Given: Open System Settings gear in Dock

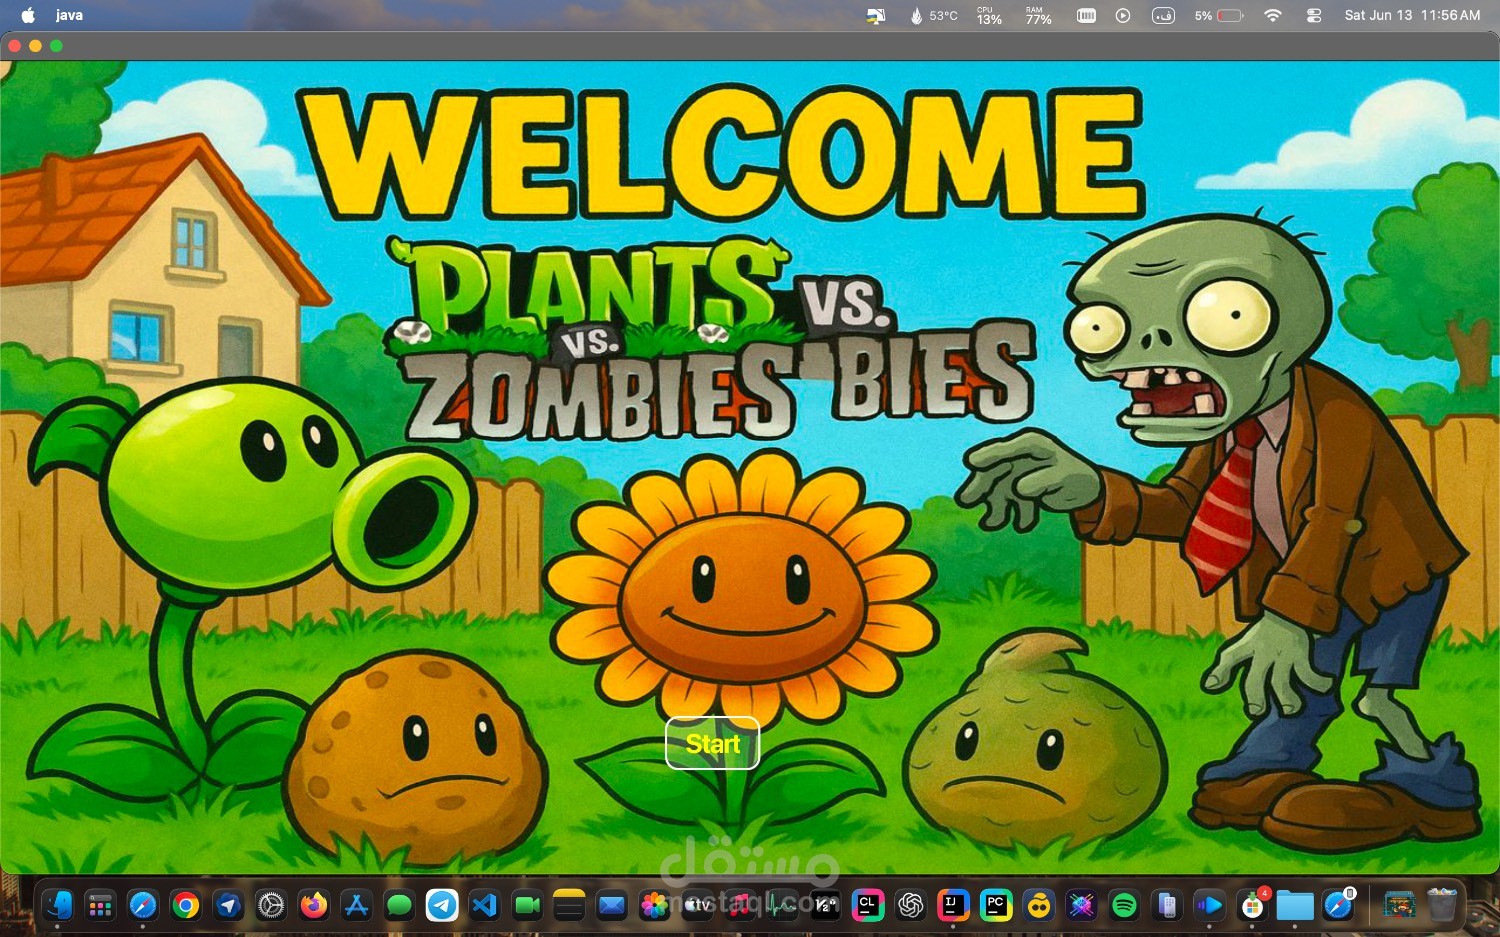Looking at the screenshot, I should 271,906.
